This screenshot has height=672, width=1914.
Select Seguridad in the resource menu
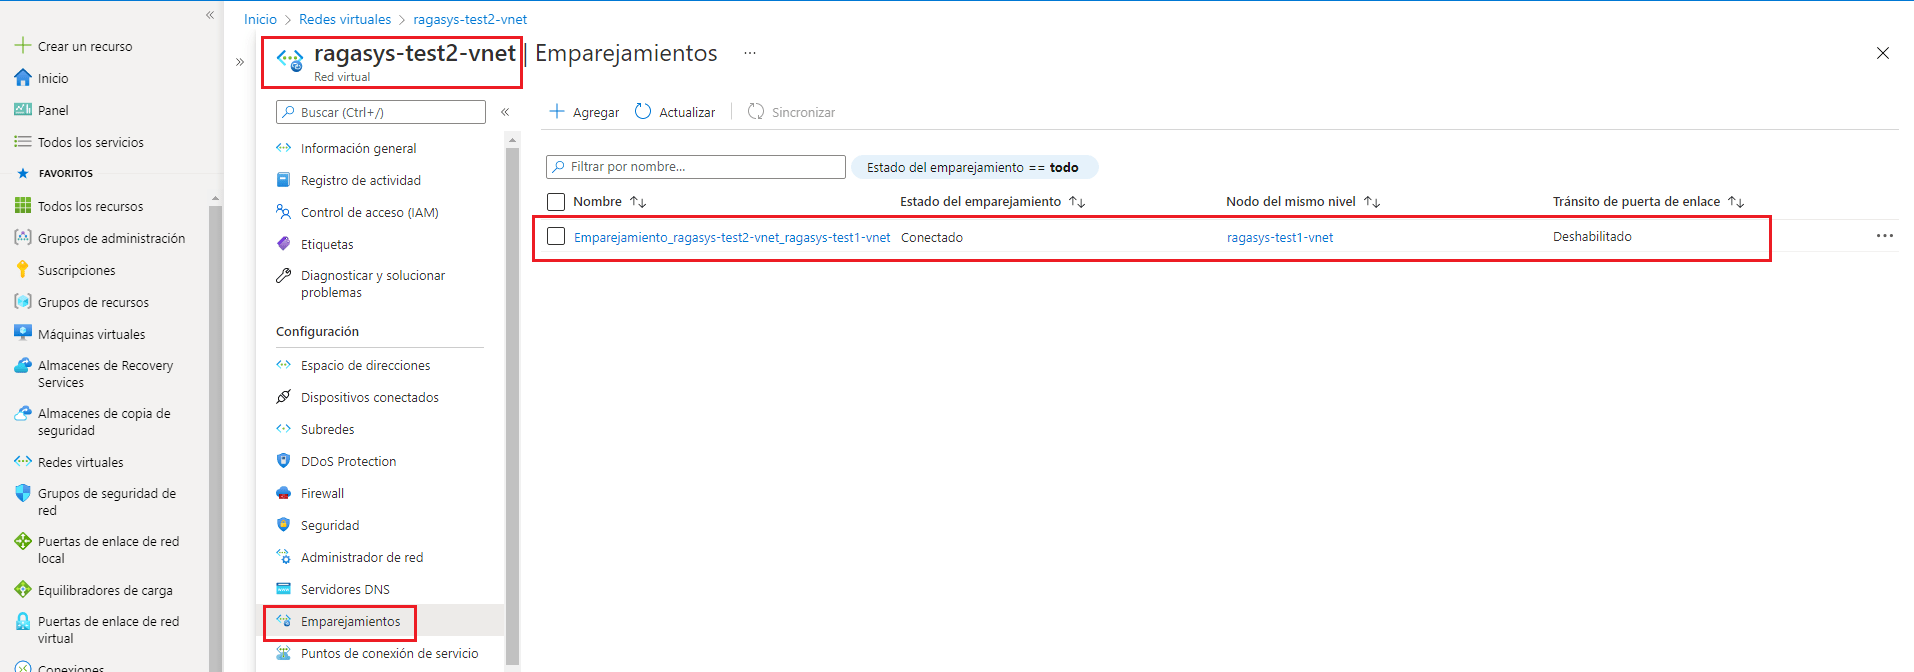(330, 525)
